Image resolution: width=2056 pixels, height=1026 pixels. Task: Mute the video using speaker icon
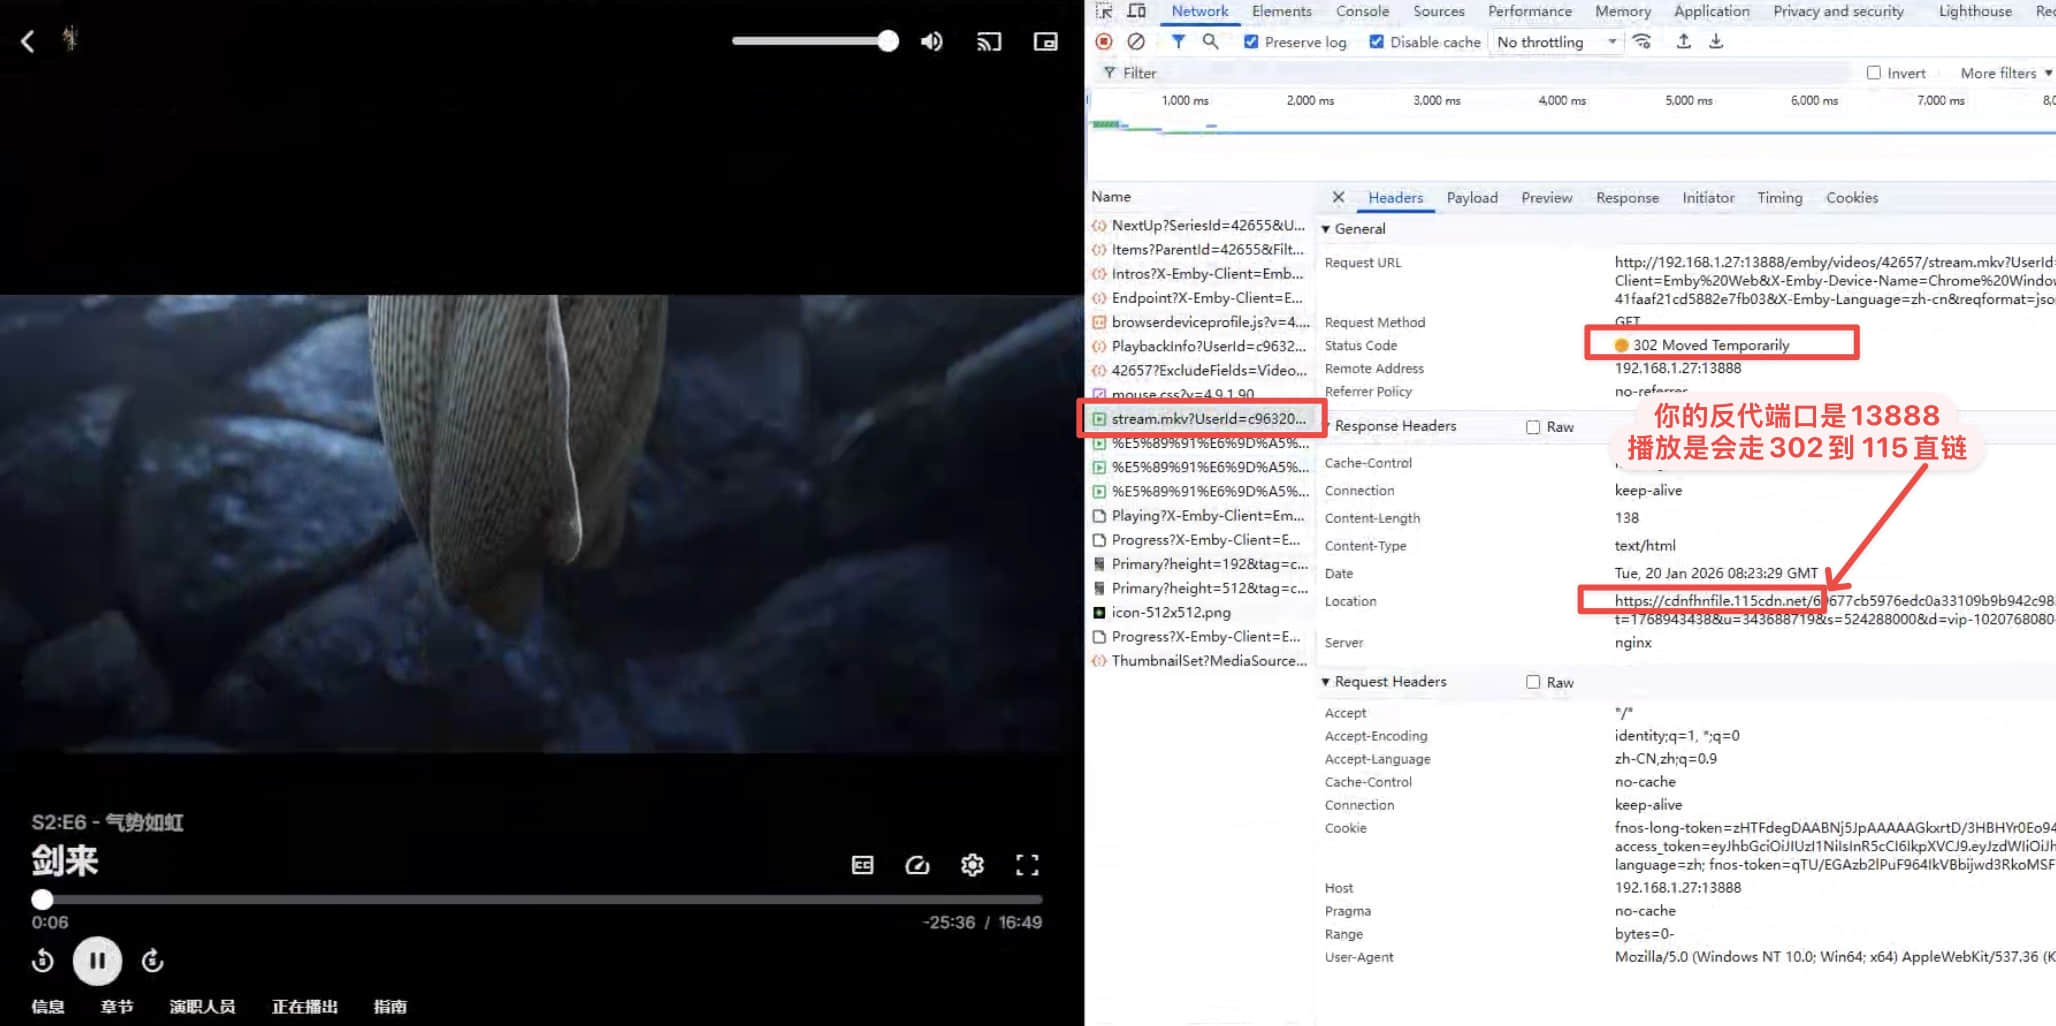pos(931,41)
